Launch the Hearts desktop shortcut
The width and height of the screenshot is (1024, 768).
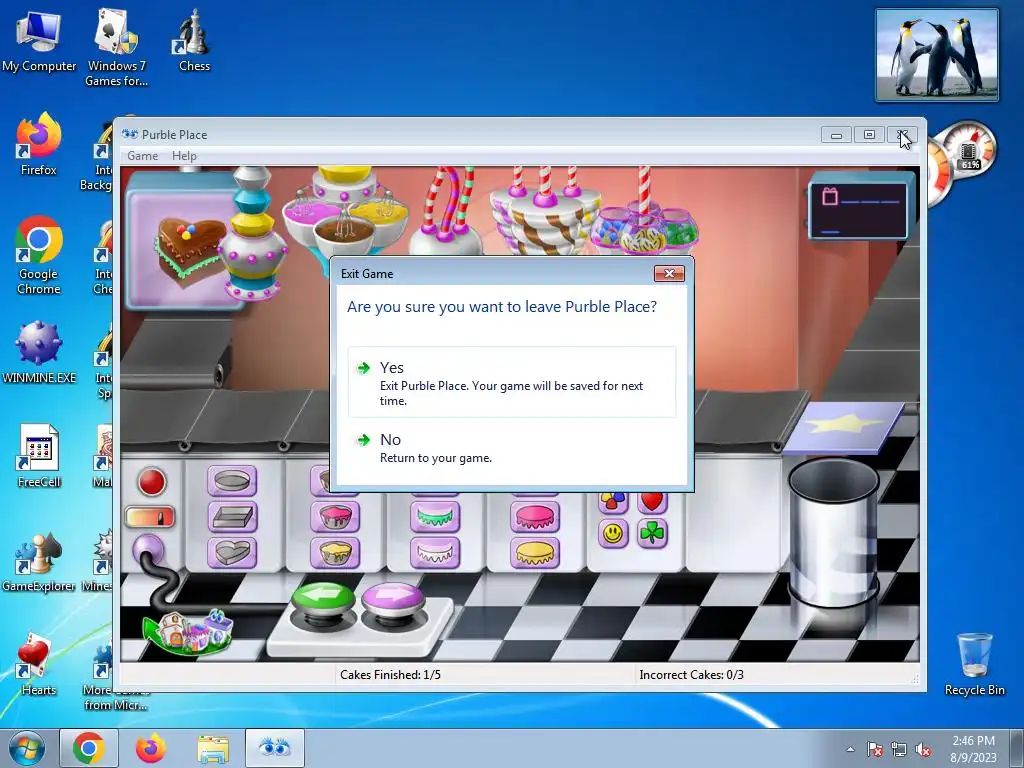click(x=39, y=664)
